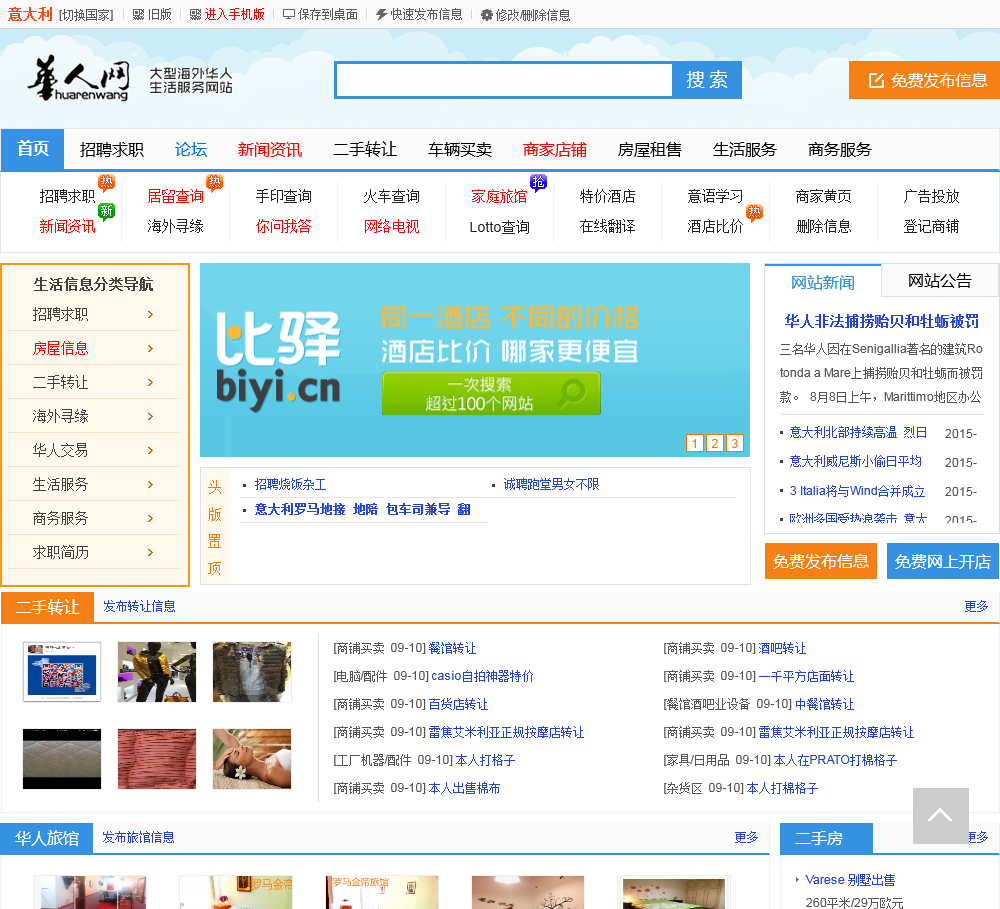Image resolution: width=1000 pixels, height=909 pixels.
Task: Focus the site search box
Action: pyautogui.click(x=504, y=80)
